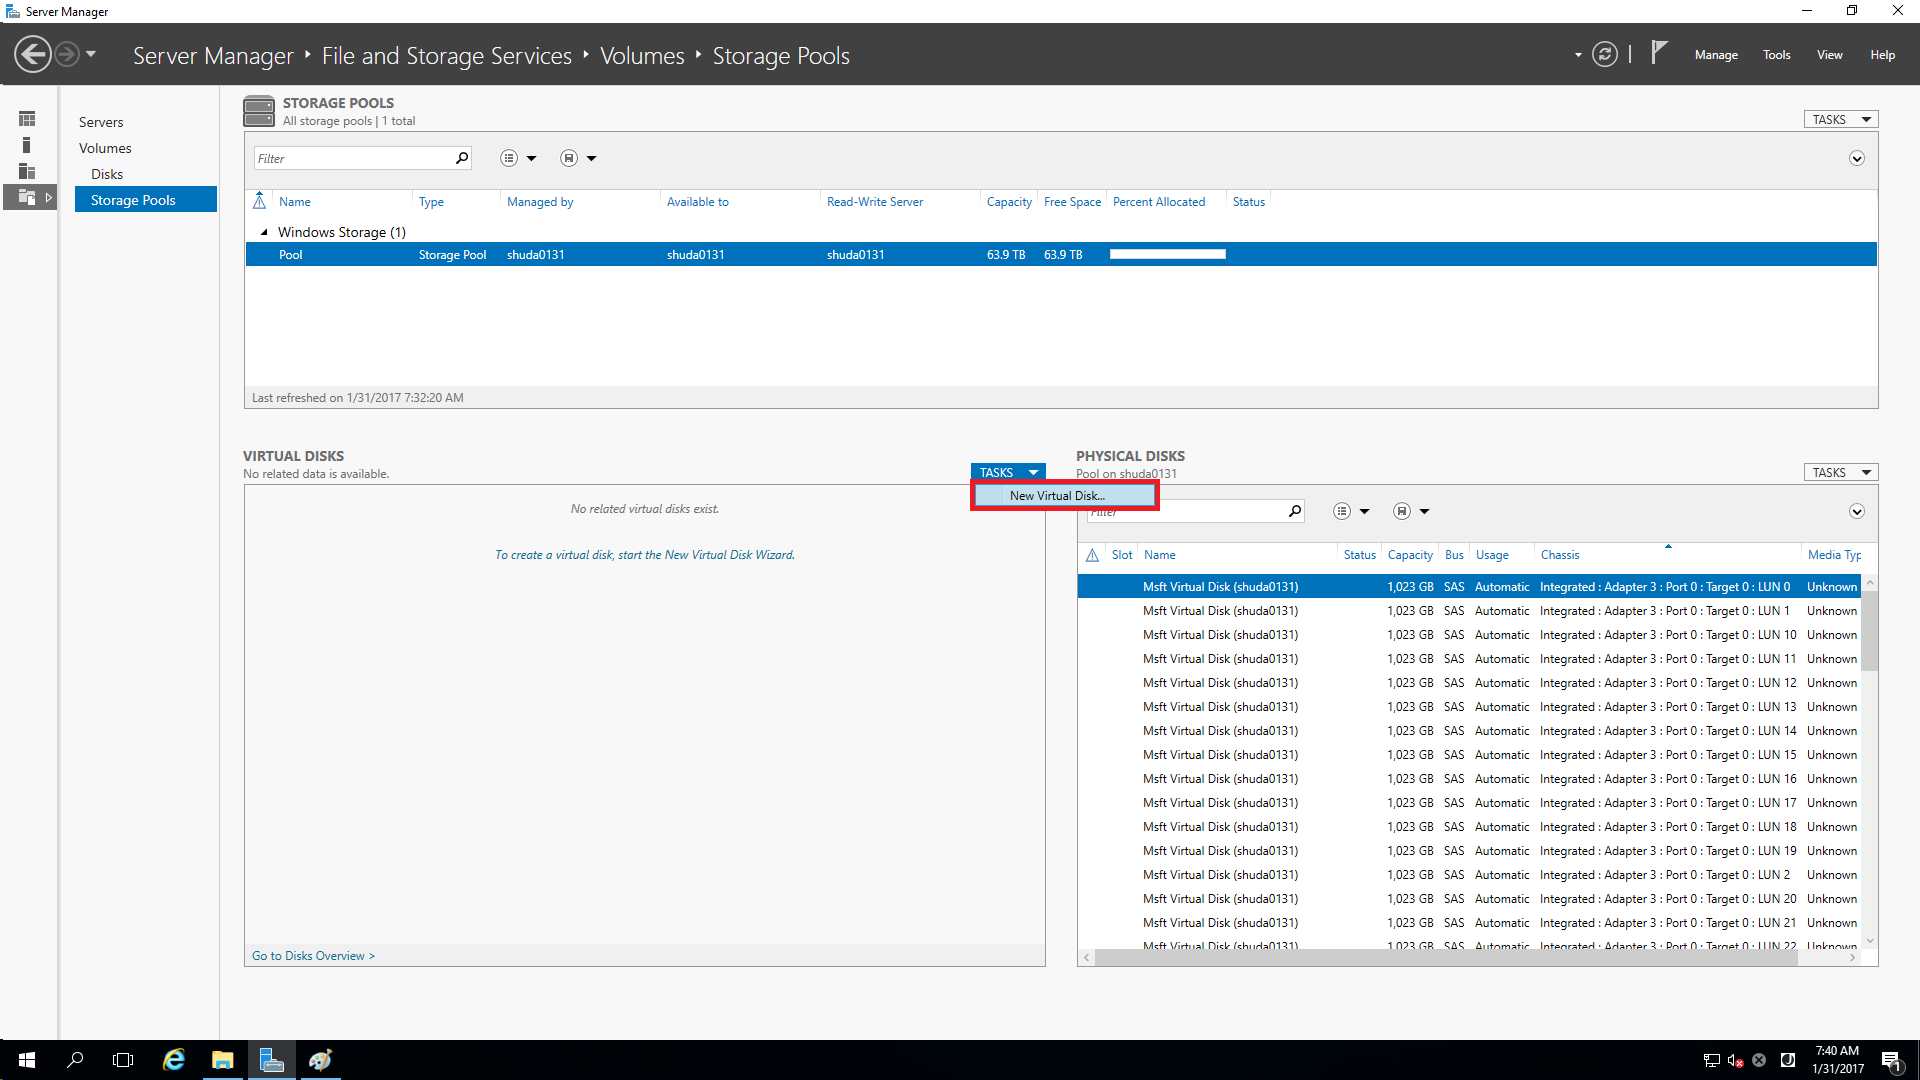Sort physical disks by Slot column
This screenshot has width=1920, height=1080.
coord(1122,555)
